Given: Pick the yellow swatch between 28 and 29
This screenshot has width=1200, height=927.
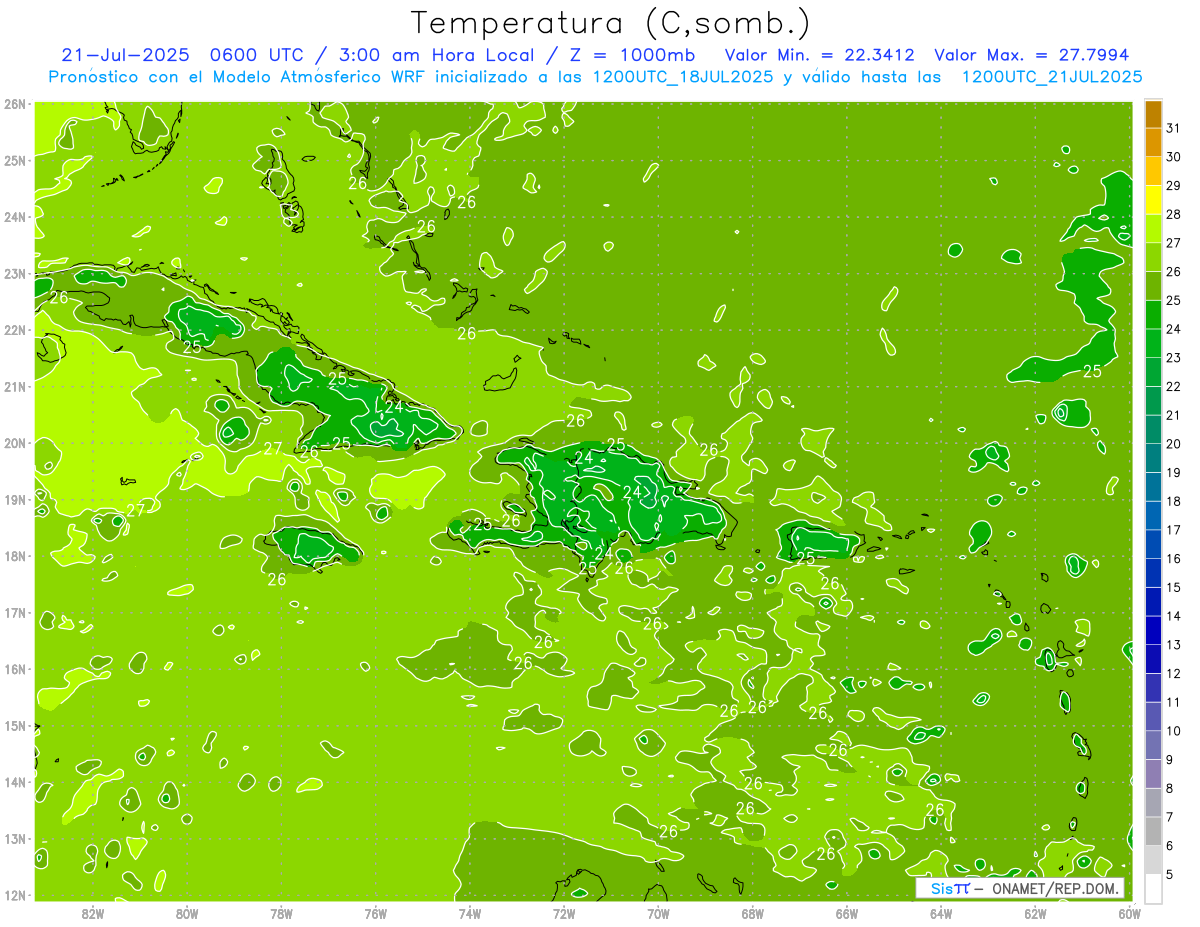Looking at the screenshot, I should (1153, 200).
